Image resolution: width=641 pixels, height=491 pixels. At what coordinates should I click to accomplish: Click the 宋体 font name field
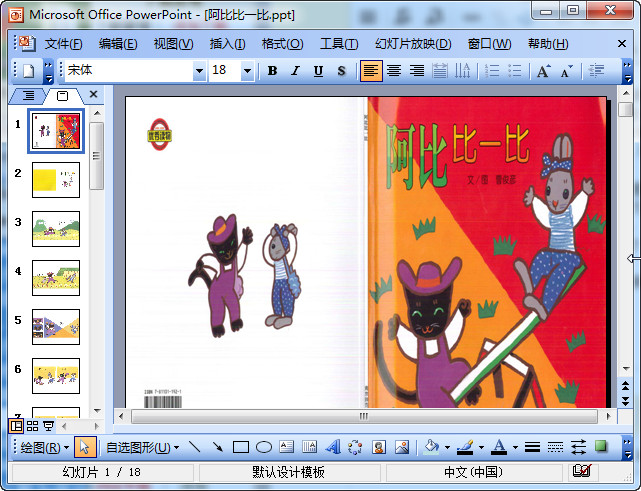click(x=129, y=71)
